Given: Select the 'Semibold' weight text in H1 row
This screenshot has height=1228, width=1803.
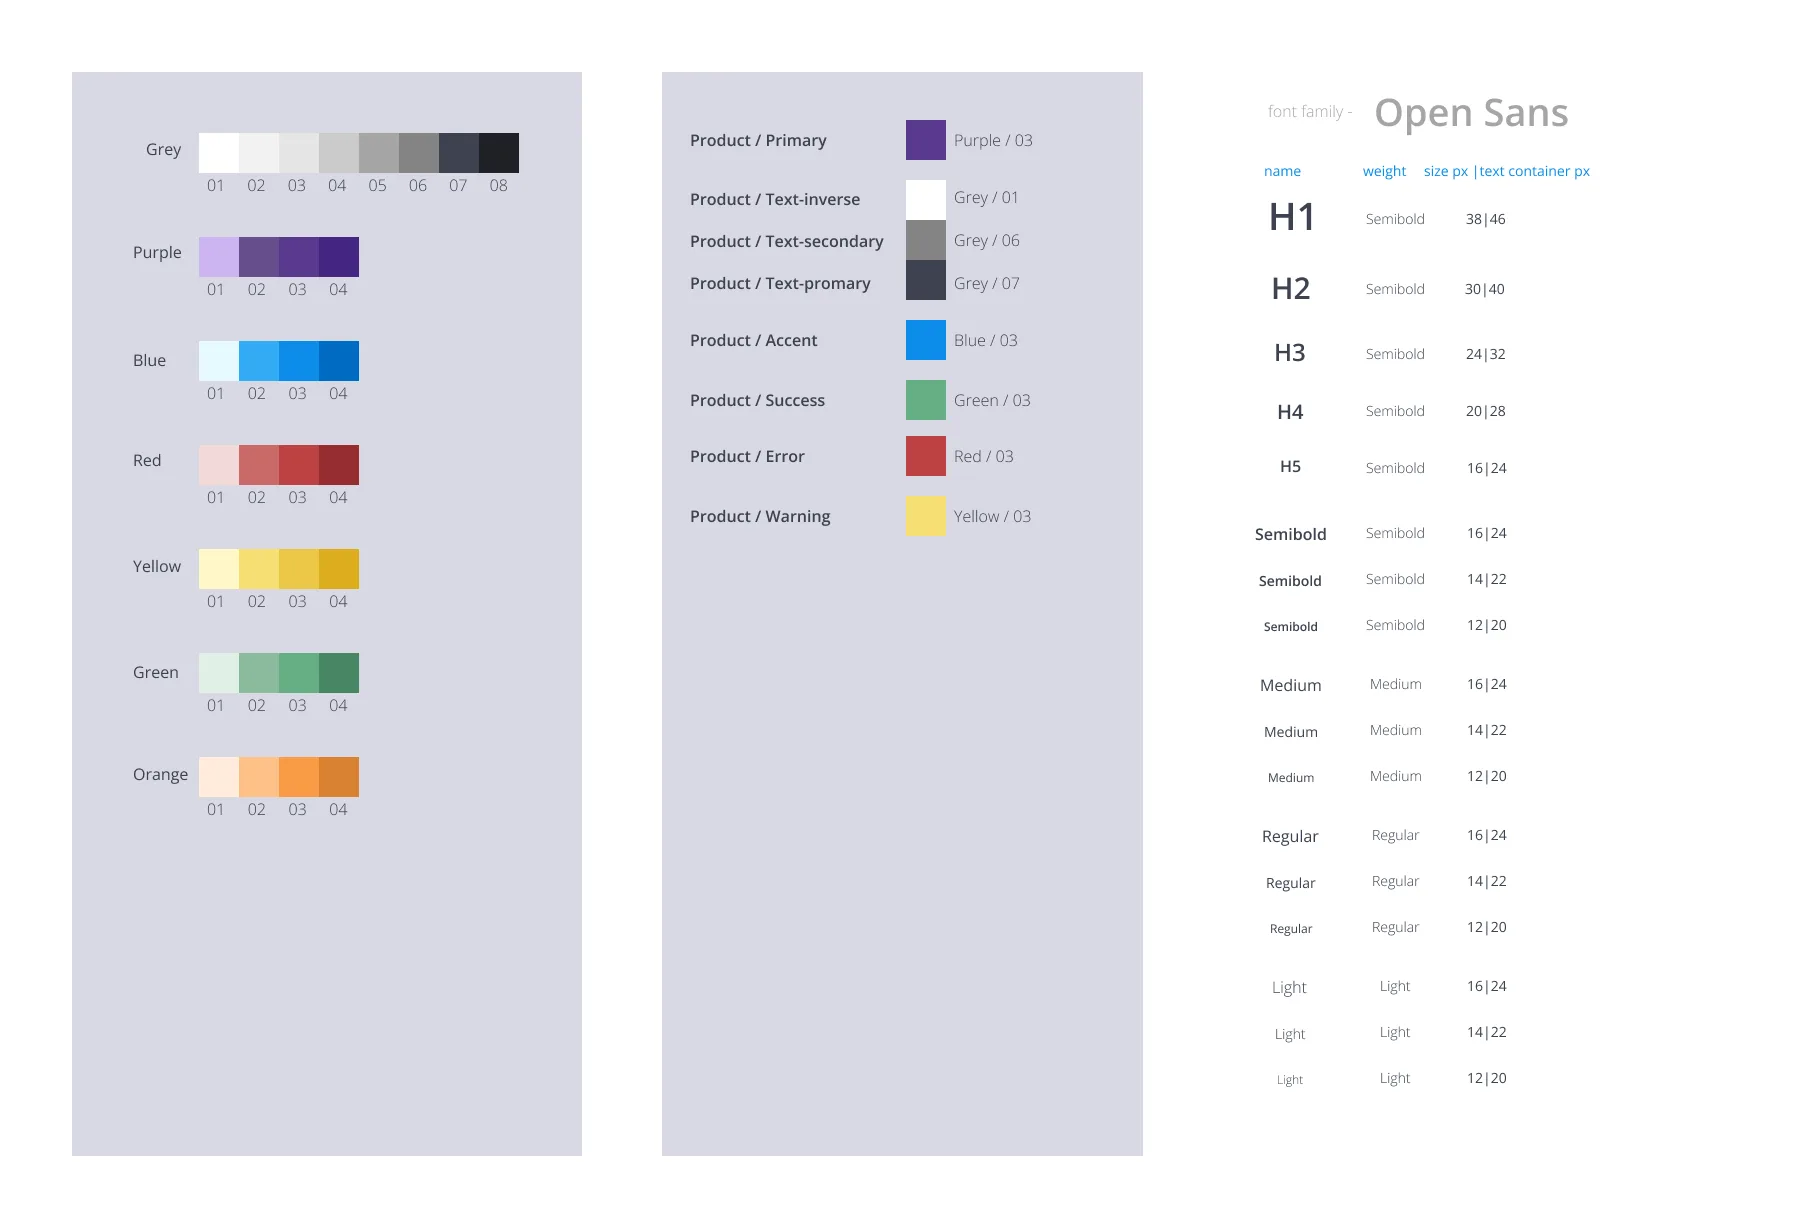Looking at the screenshot, I should pos(1395,219).
